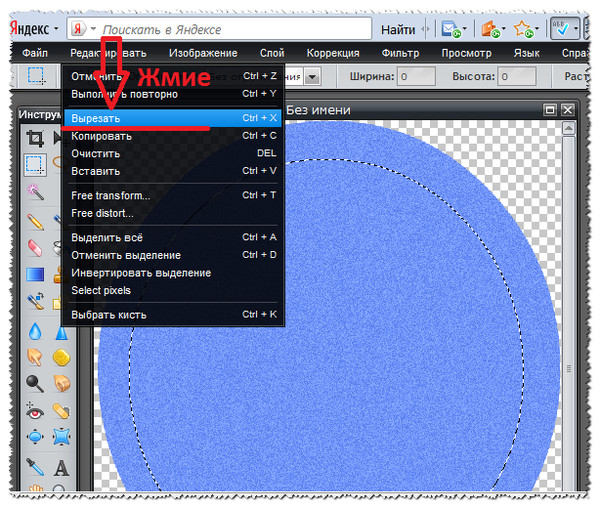
Task: Focus the Поискать в Яндексе search field
Action: pos(236,29)
